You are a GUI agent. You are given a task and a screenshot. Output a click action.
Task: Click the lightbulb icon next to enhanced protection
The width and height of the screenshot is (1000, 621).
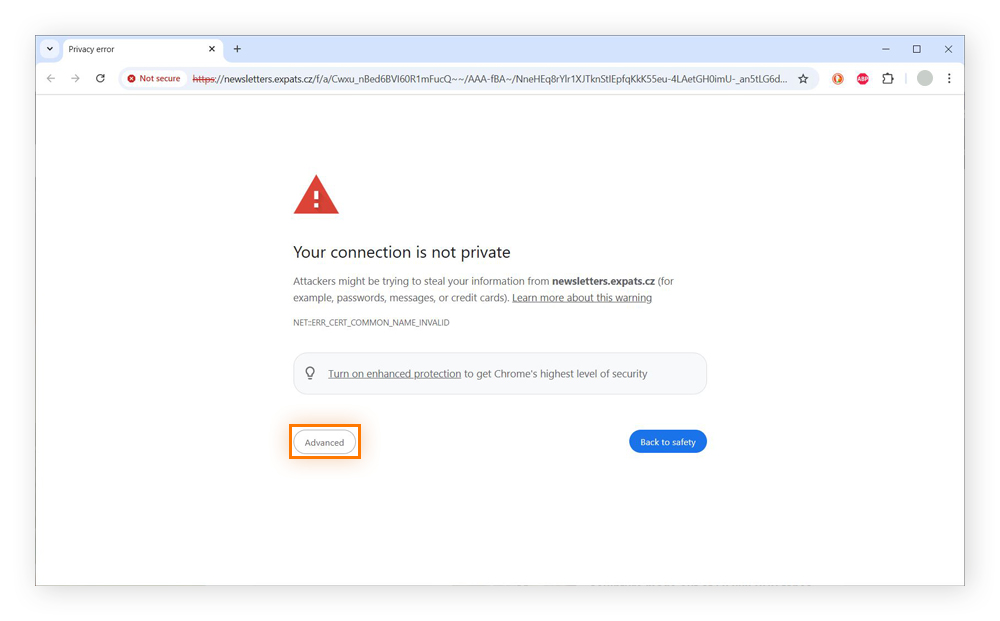[310, 372]
